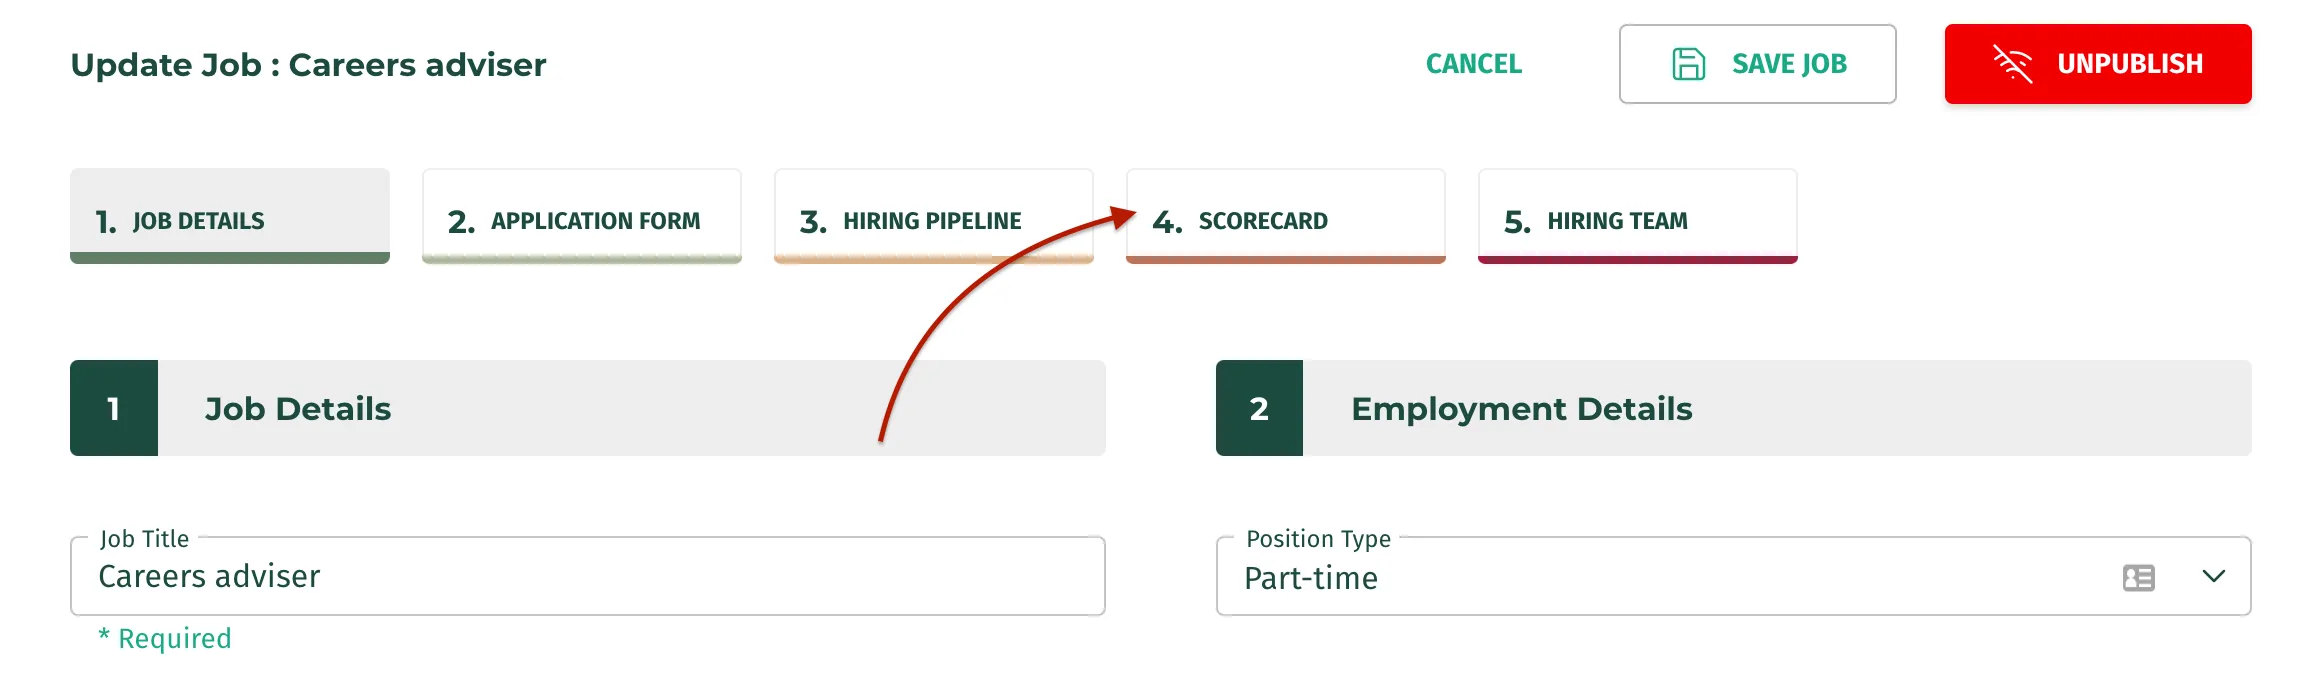Expand Position Type using the chevron arrow
2316x676 pixels.
(2213, 576)
